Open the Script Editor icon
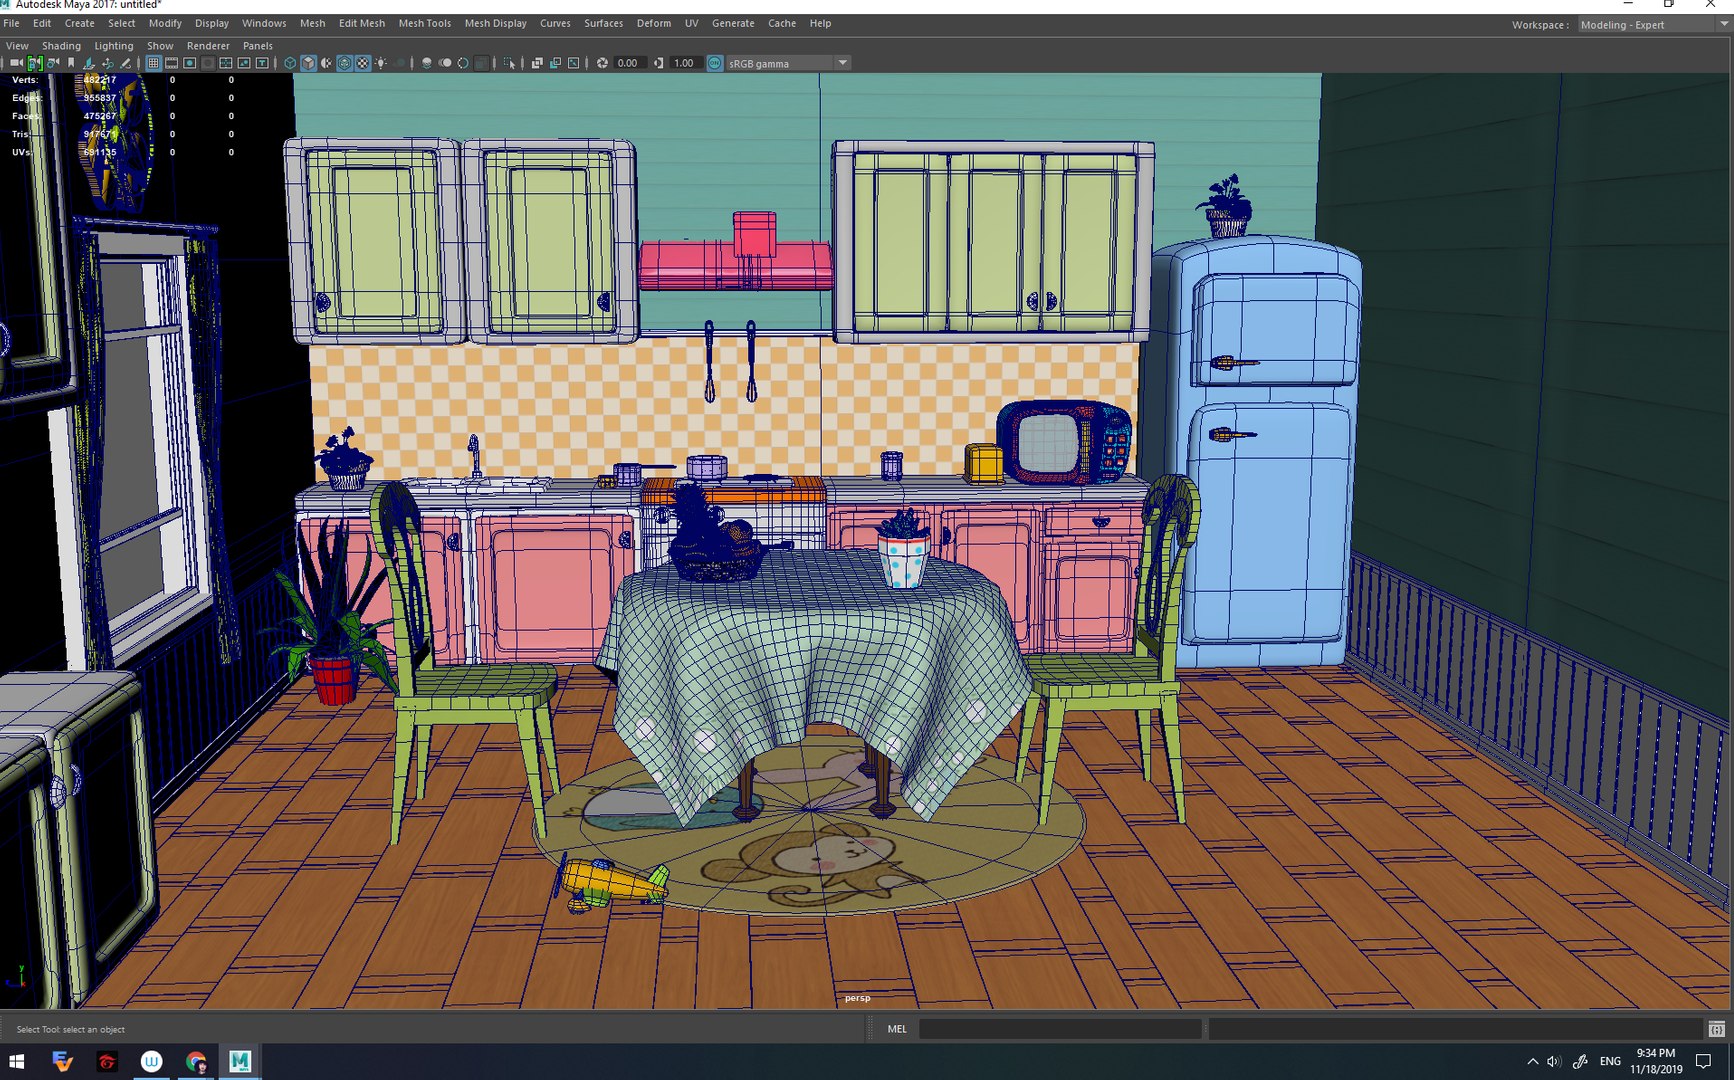This screenshot has width=1734, height=1080. (1716, 1029)
